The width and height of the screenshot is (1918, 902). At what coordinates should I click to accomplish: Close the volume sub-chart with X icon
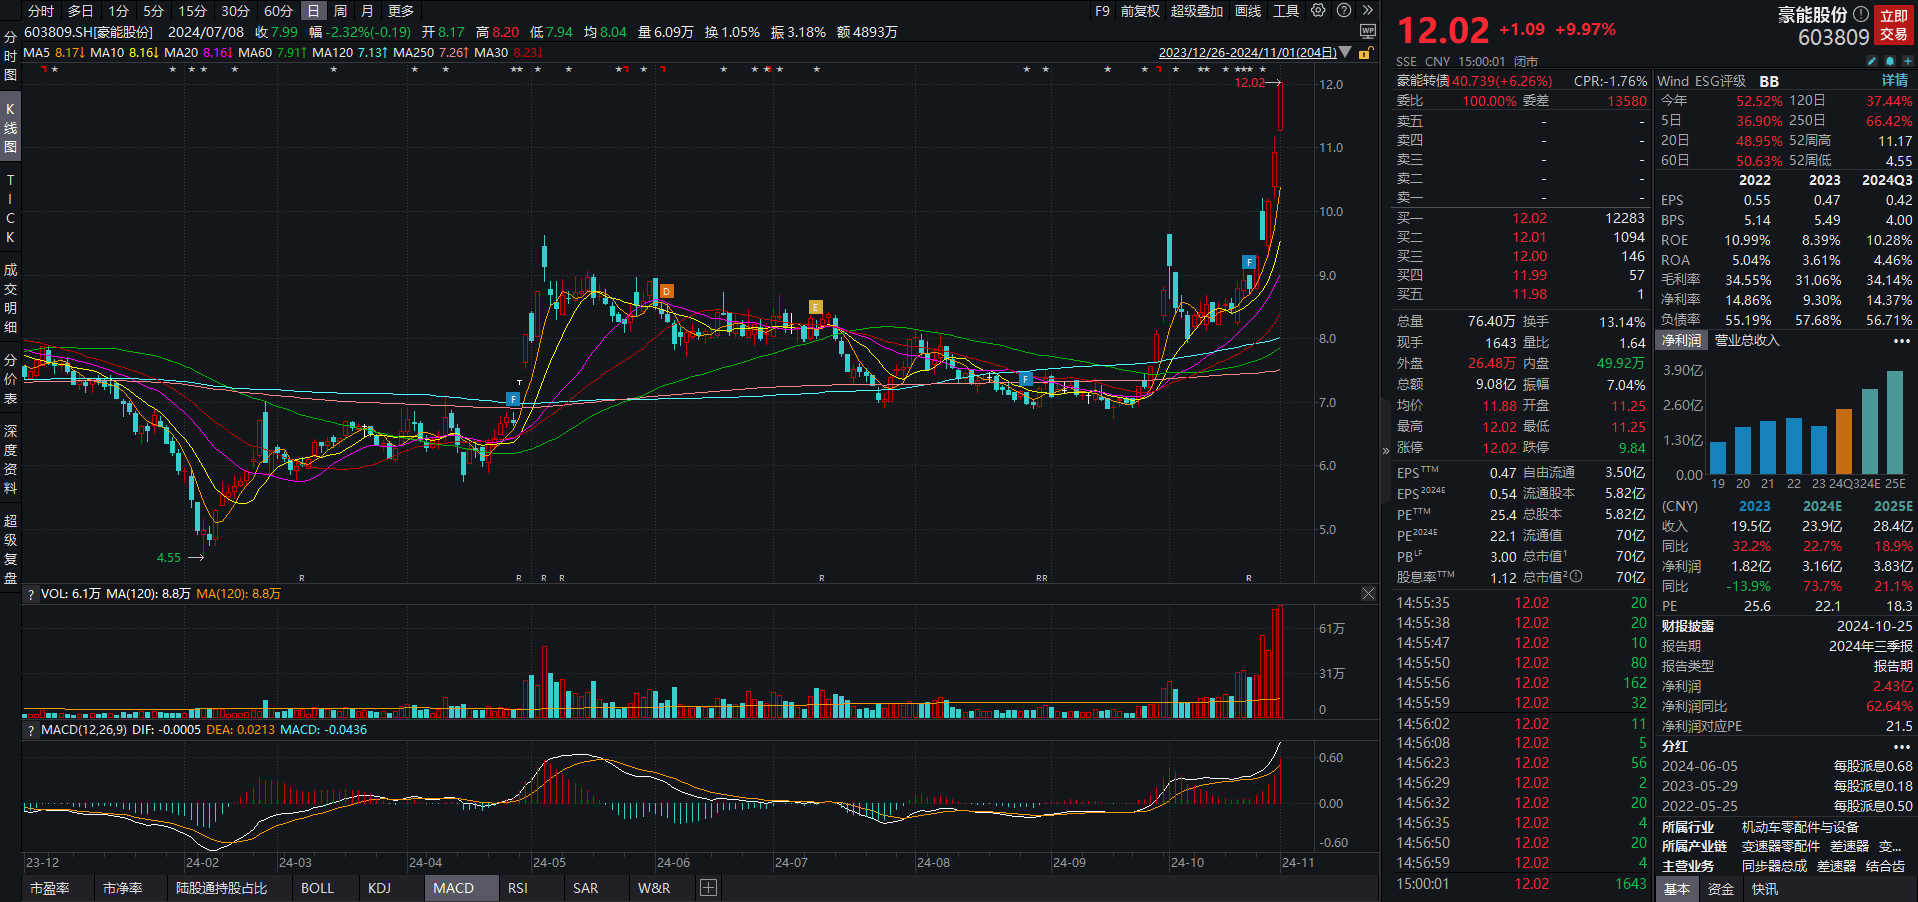(x=1368, y=594)
